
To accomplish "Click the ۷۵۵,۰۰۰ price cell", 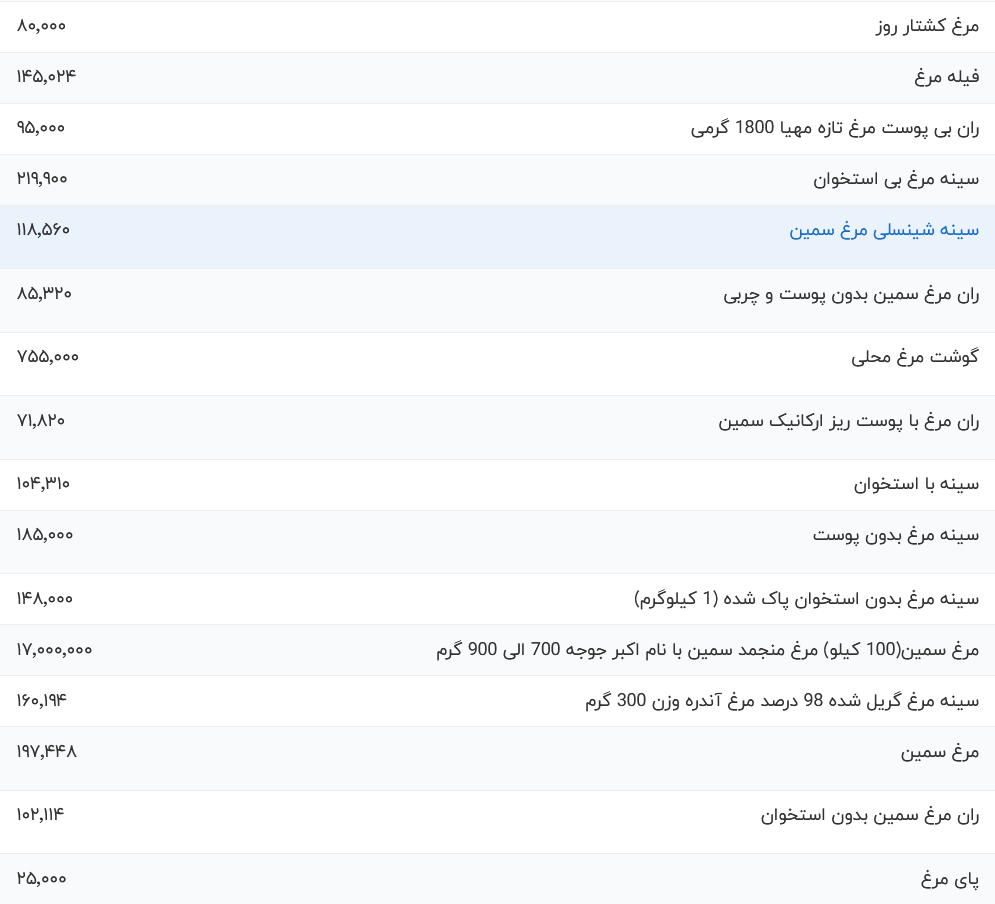I will 47,357.
